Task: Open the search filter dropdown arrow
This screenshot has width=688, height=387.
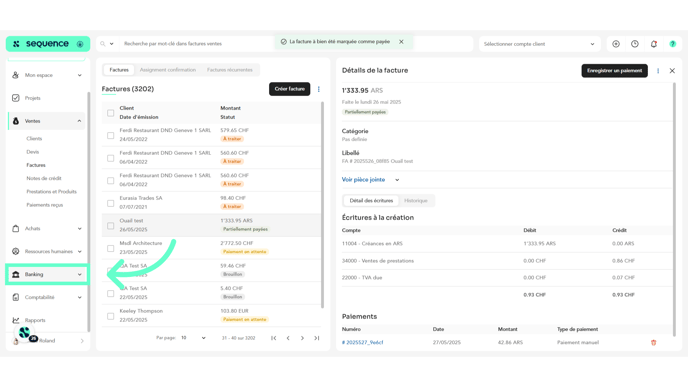Action: [111, 44]
